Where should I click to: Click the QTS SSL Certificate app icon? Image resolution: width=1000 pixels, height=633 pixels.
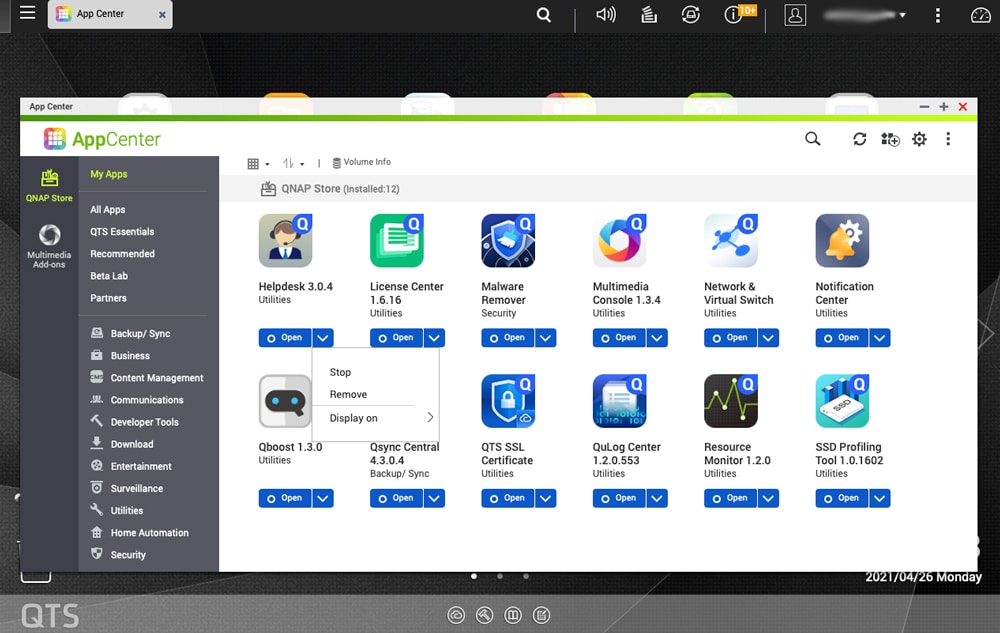tap(508, 401)
